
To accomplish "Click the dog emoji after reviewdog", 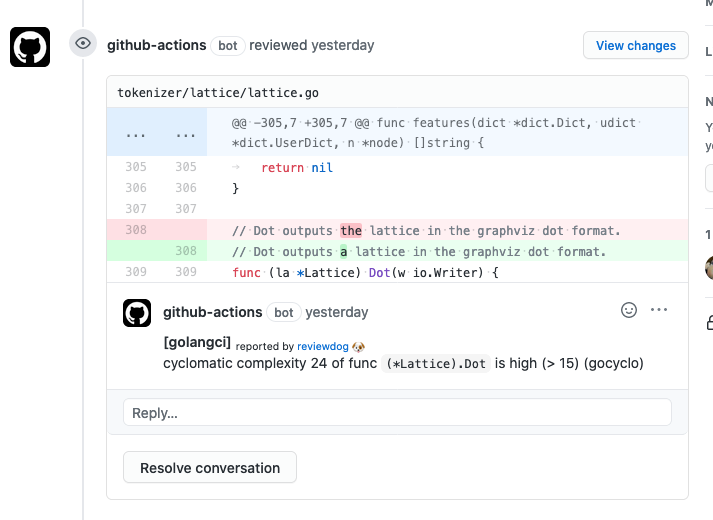I will [359, 346].
